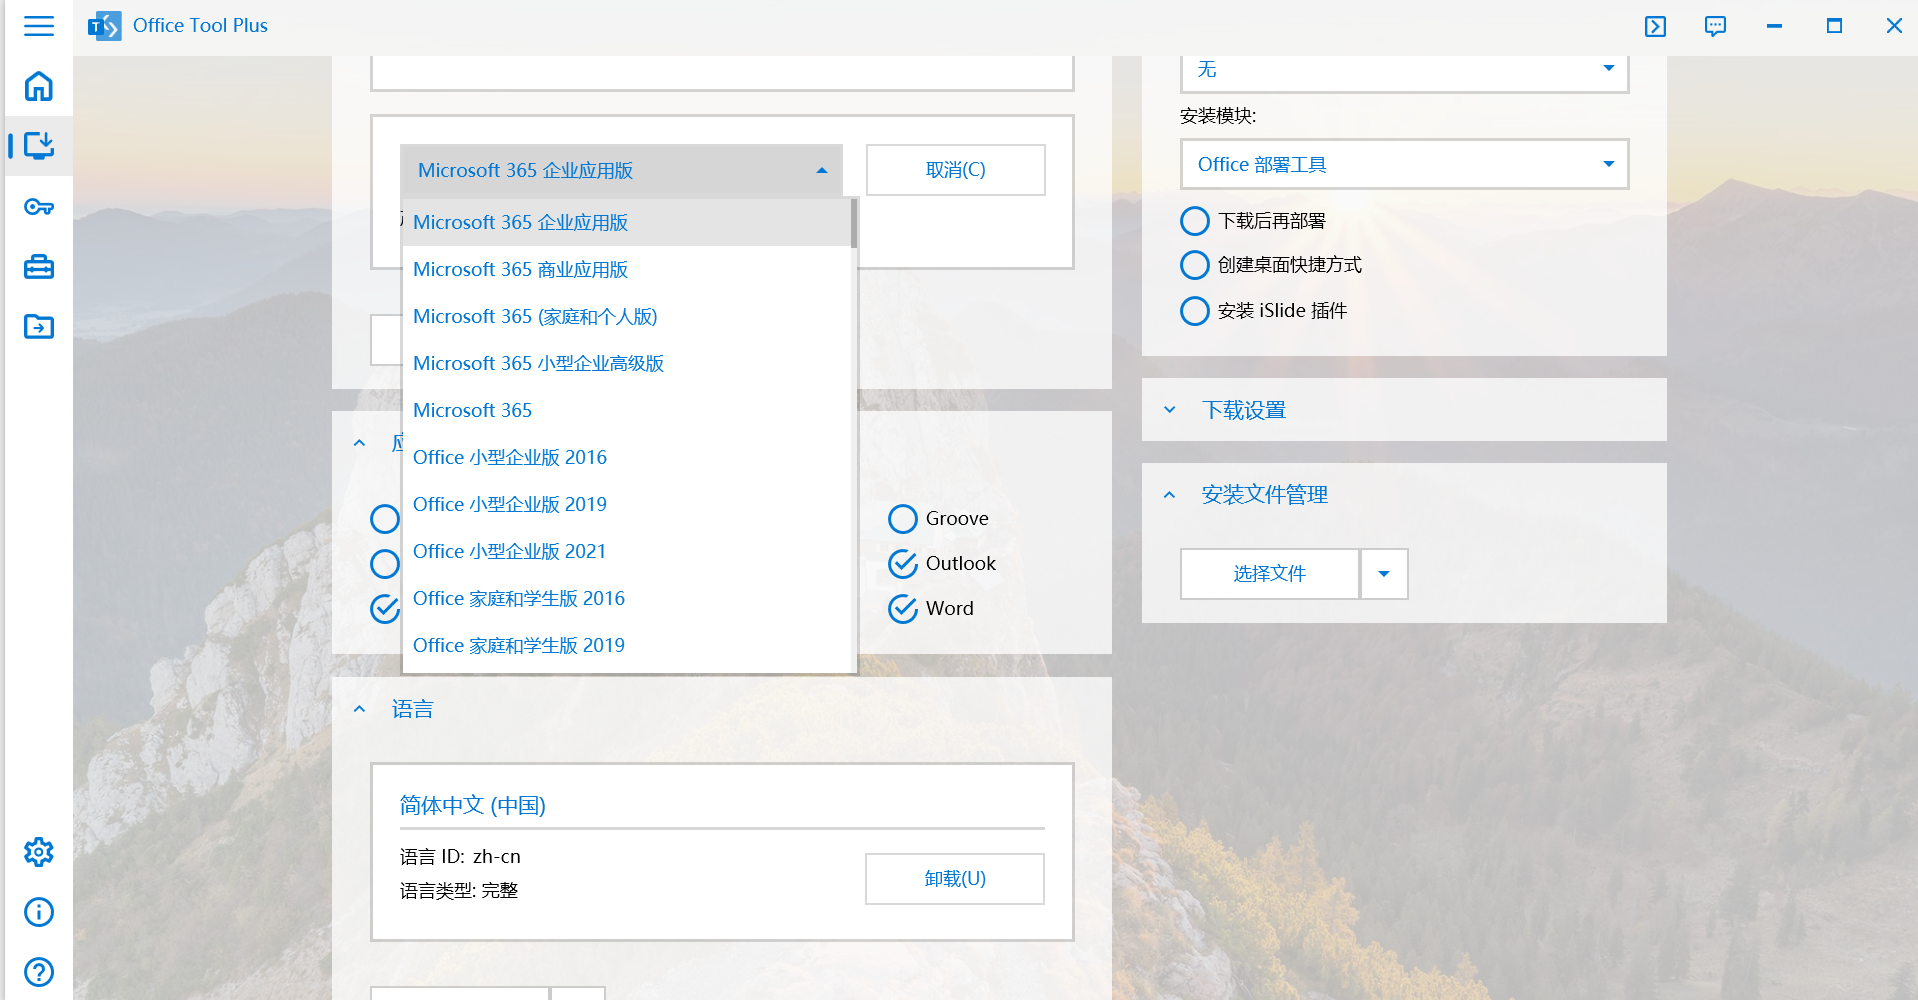Open the arrow next to 选择文件
Screen dimensions: 1918x1000
(1384, 574)
